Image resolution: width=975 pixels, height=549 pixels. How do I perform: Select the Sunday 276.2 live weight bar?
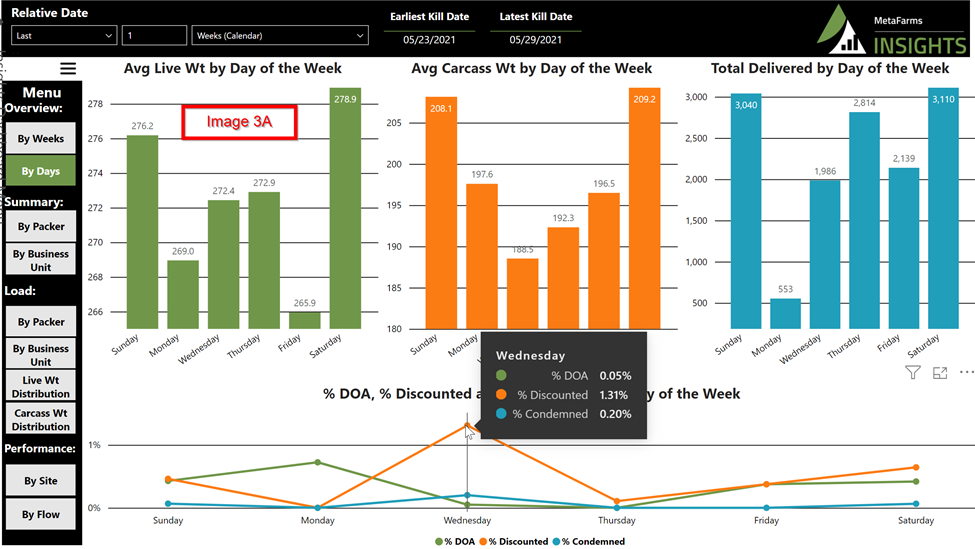(x=142, y=232)
